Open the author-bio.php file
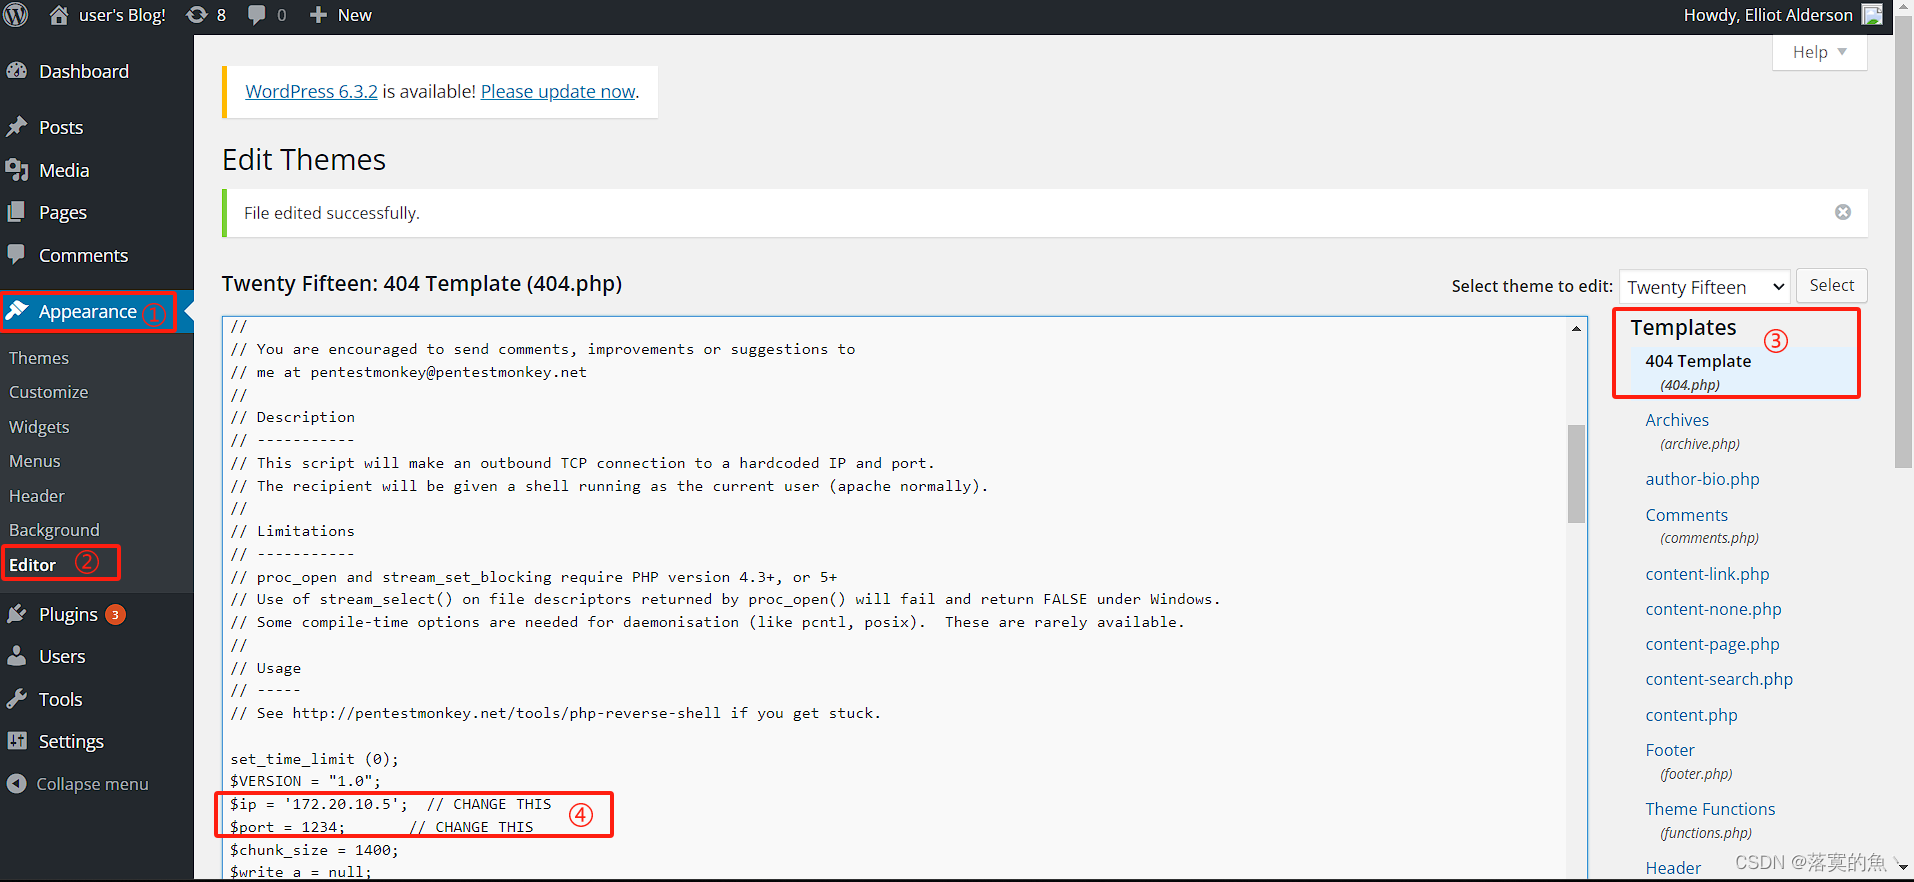This screenshot has height=882, width=1914. point(1702,479)
